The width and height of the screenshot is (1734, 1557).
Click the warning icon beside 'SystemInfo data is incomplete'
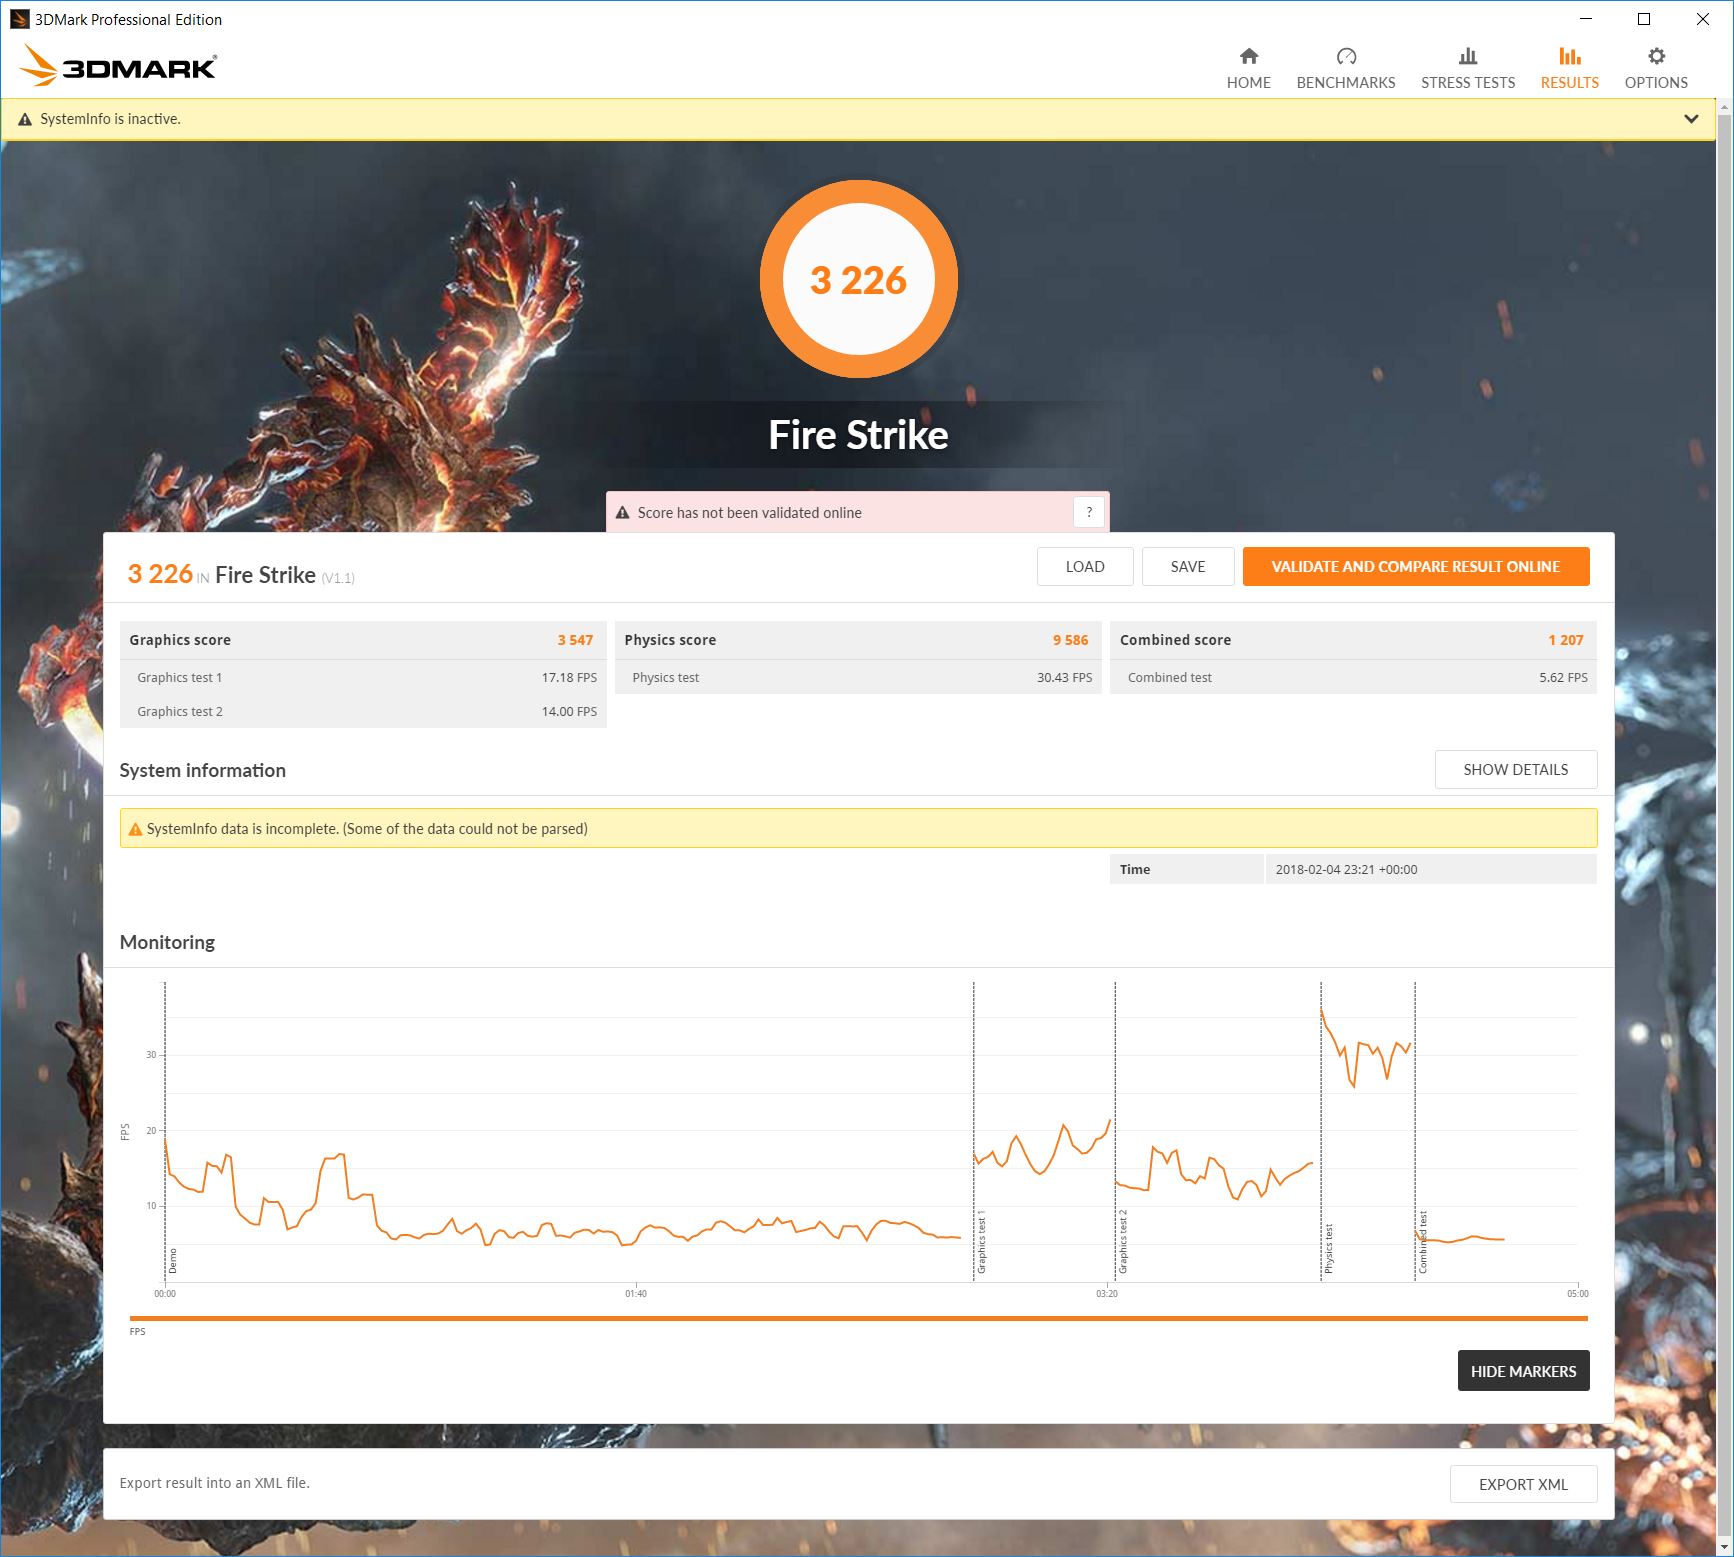coord(135,829)
